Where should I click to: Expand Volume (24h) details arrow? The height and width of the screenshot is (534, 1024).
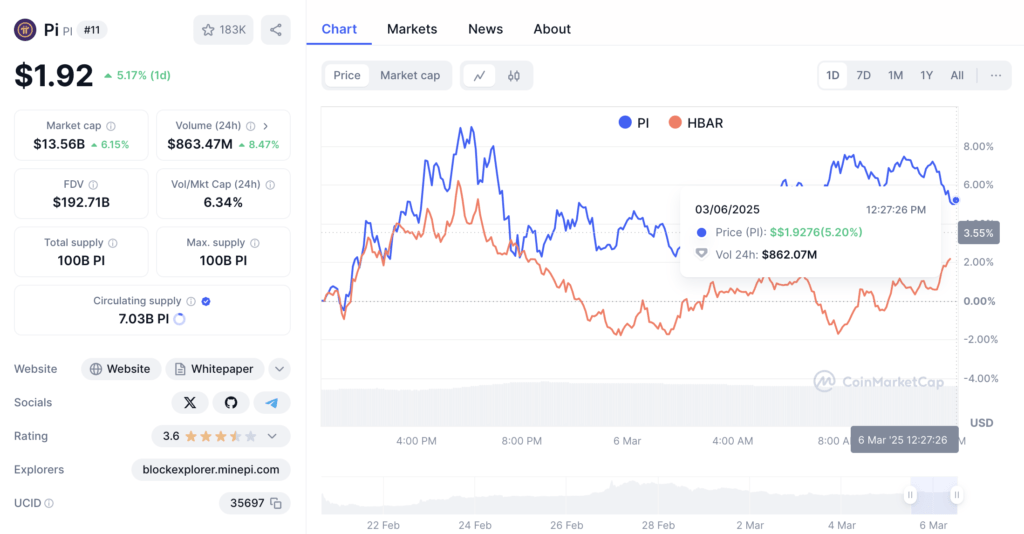point(266,126)
